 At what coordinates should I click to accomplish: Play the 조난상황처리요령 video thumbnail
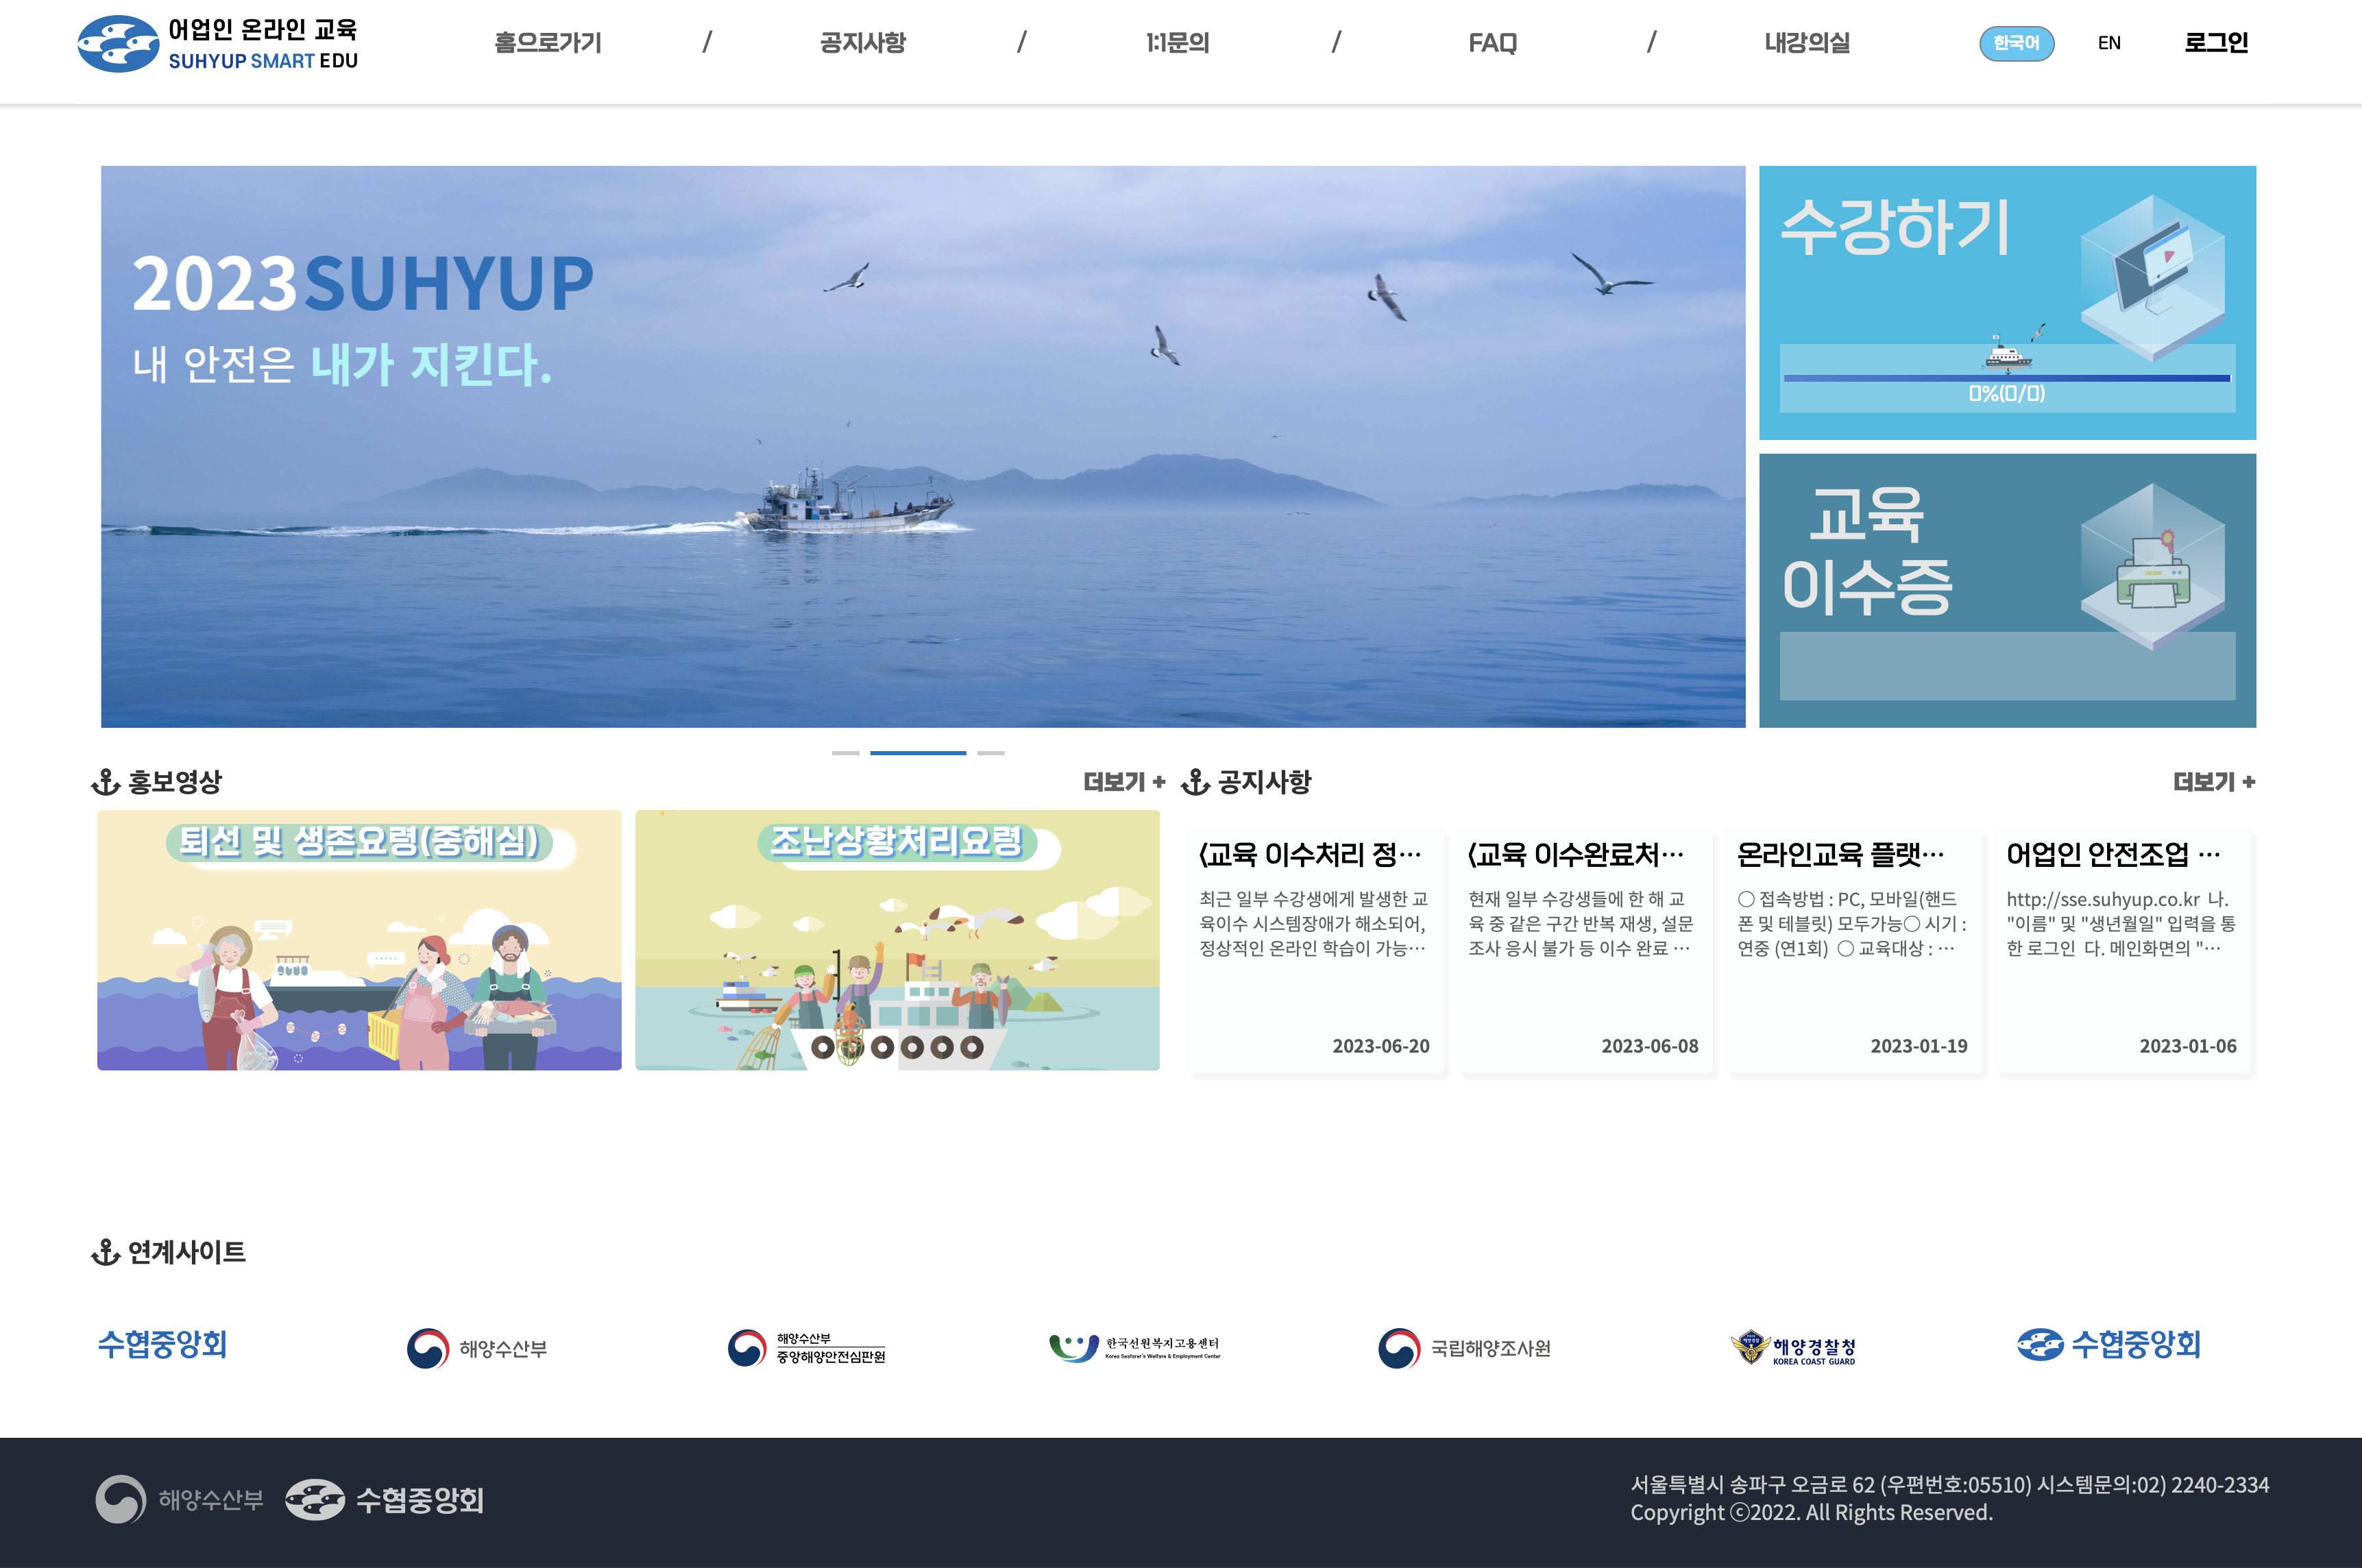point(897,940)
